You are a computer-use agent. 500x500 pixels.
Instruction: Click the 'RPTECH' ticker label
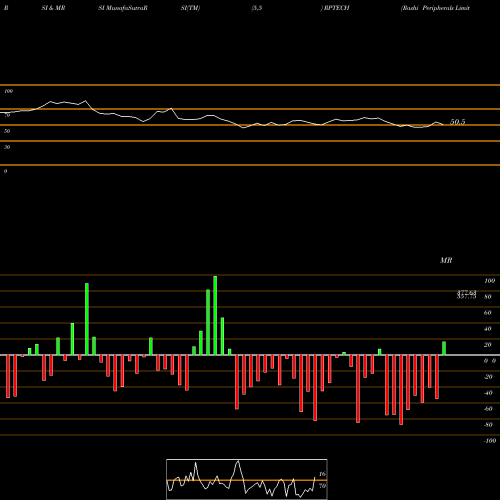tap(336, 8)
